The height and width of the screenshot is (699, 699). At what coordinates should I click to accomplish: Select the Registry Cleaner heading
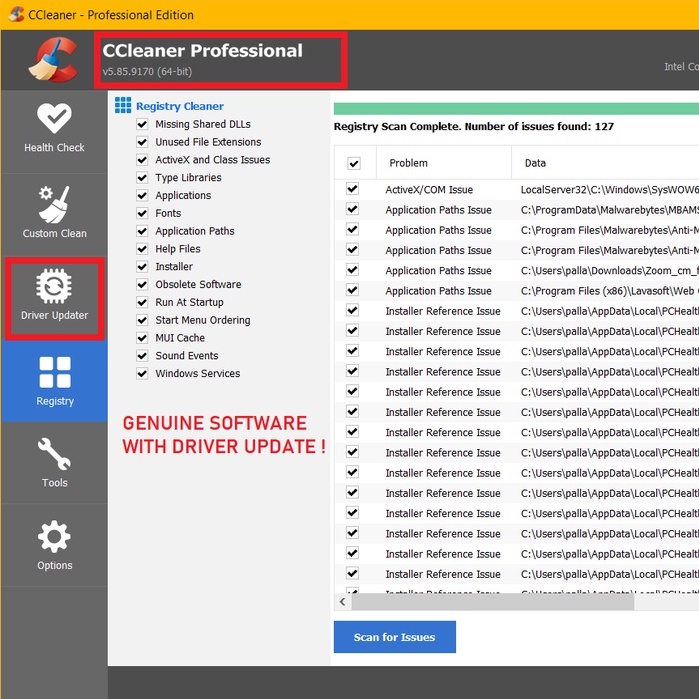pos(180,106)
